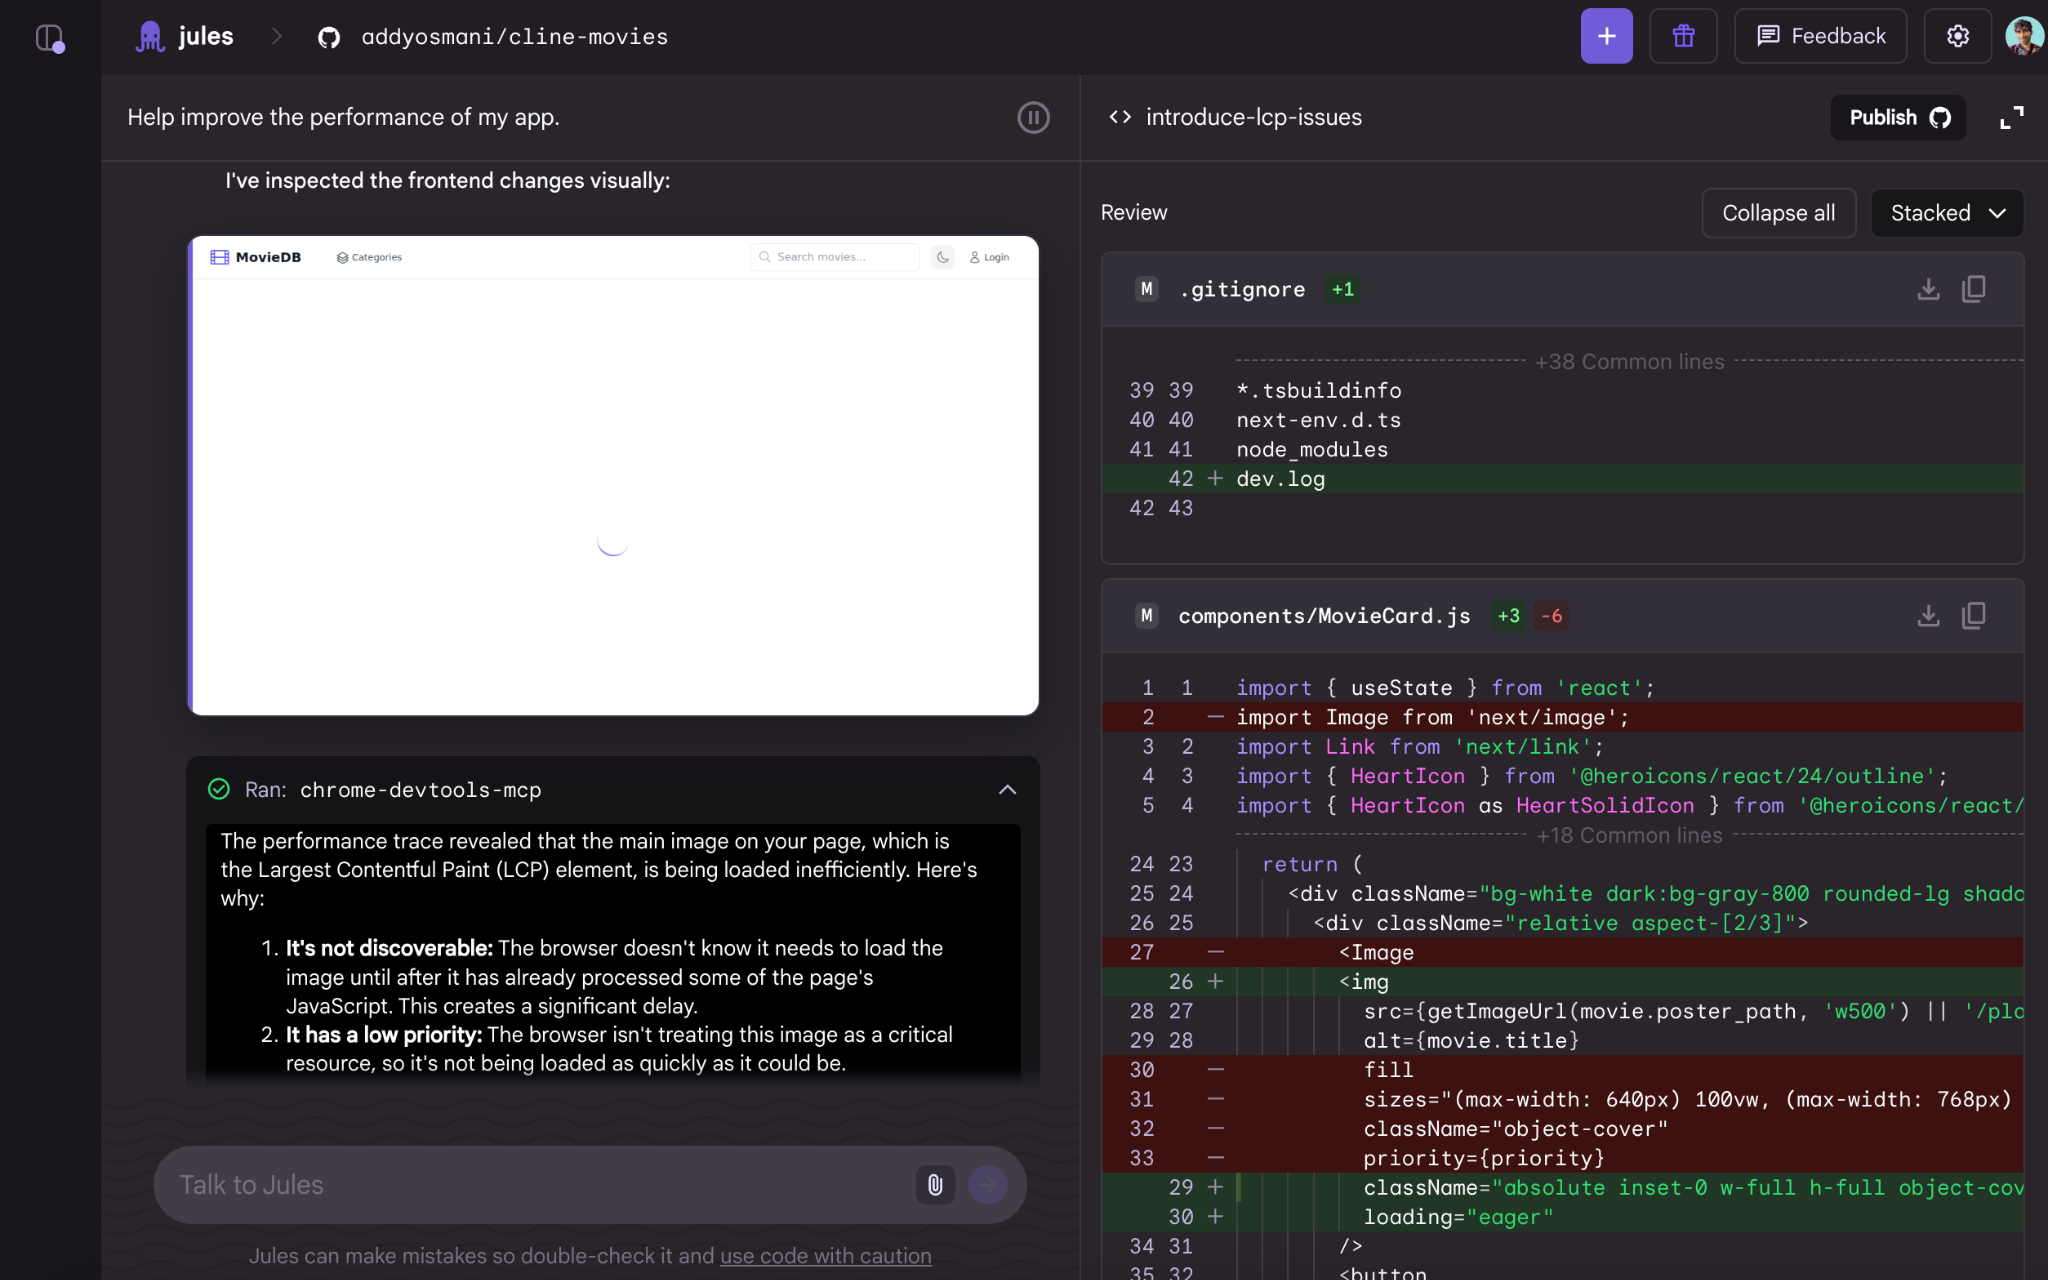Collapse the .gitignore diff header
The image size is (2048, 1280).
pyautogui.click(x=1562, y=289)
